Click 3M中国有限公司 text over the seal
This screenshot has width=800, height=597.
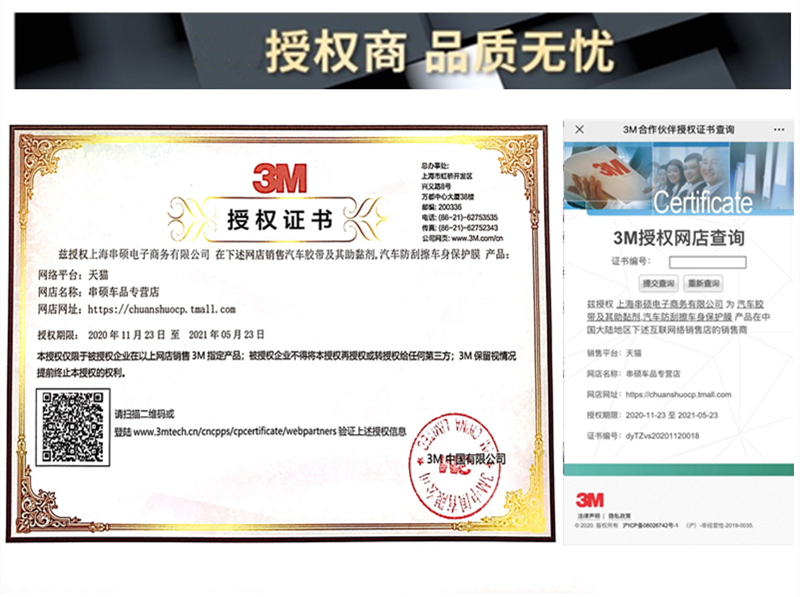(x=466, y=459)
